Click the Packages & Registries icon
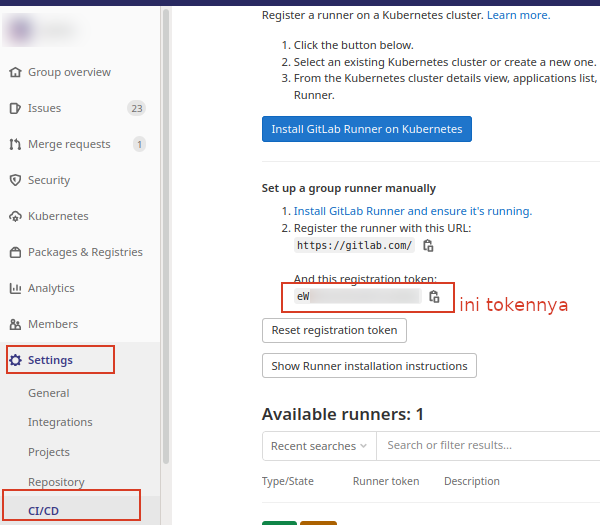 tap(15, 253)
